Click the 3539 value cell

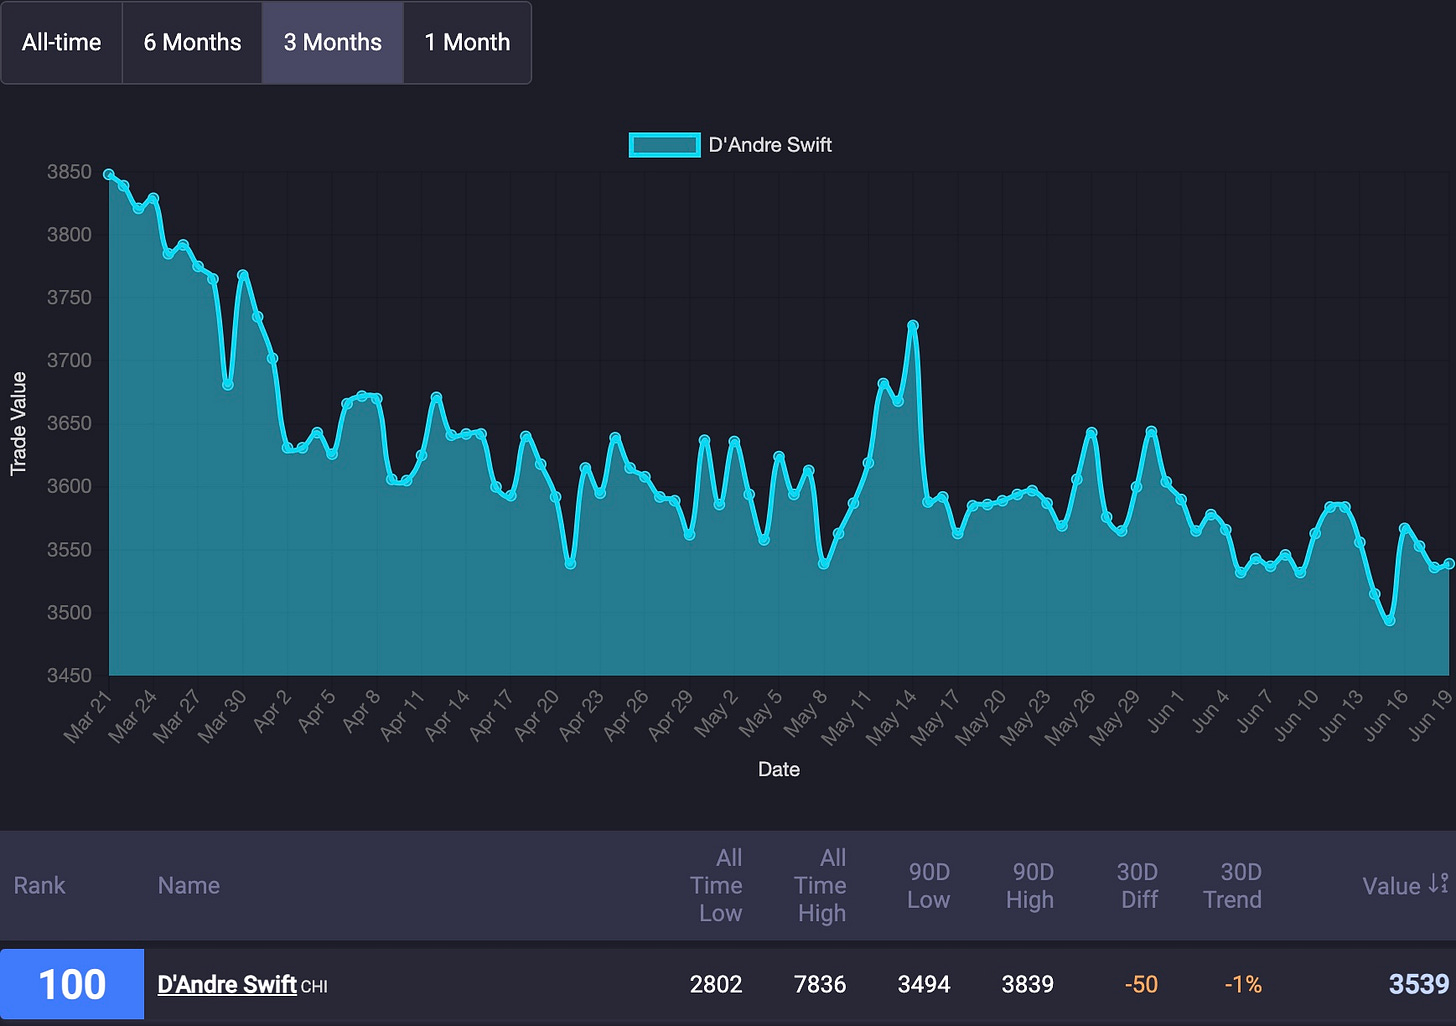1419,984
